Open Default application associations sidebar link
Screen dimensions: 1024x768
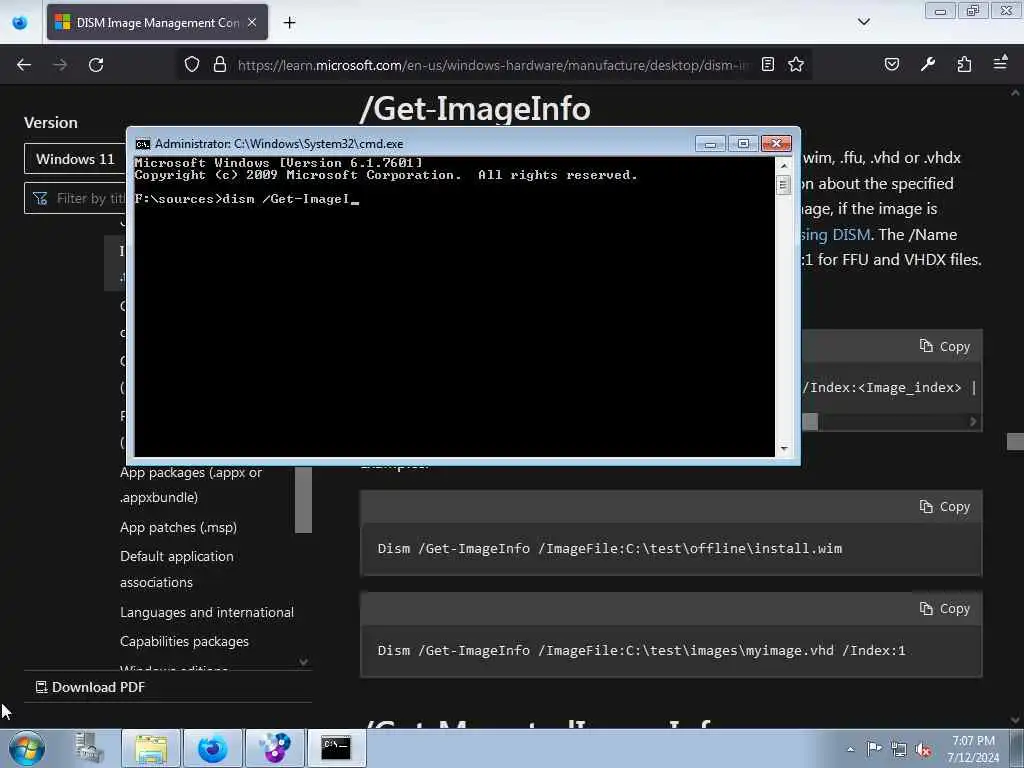pyautogui.click(x=176, y=569)
